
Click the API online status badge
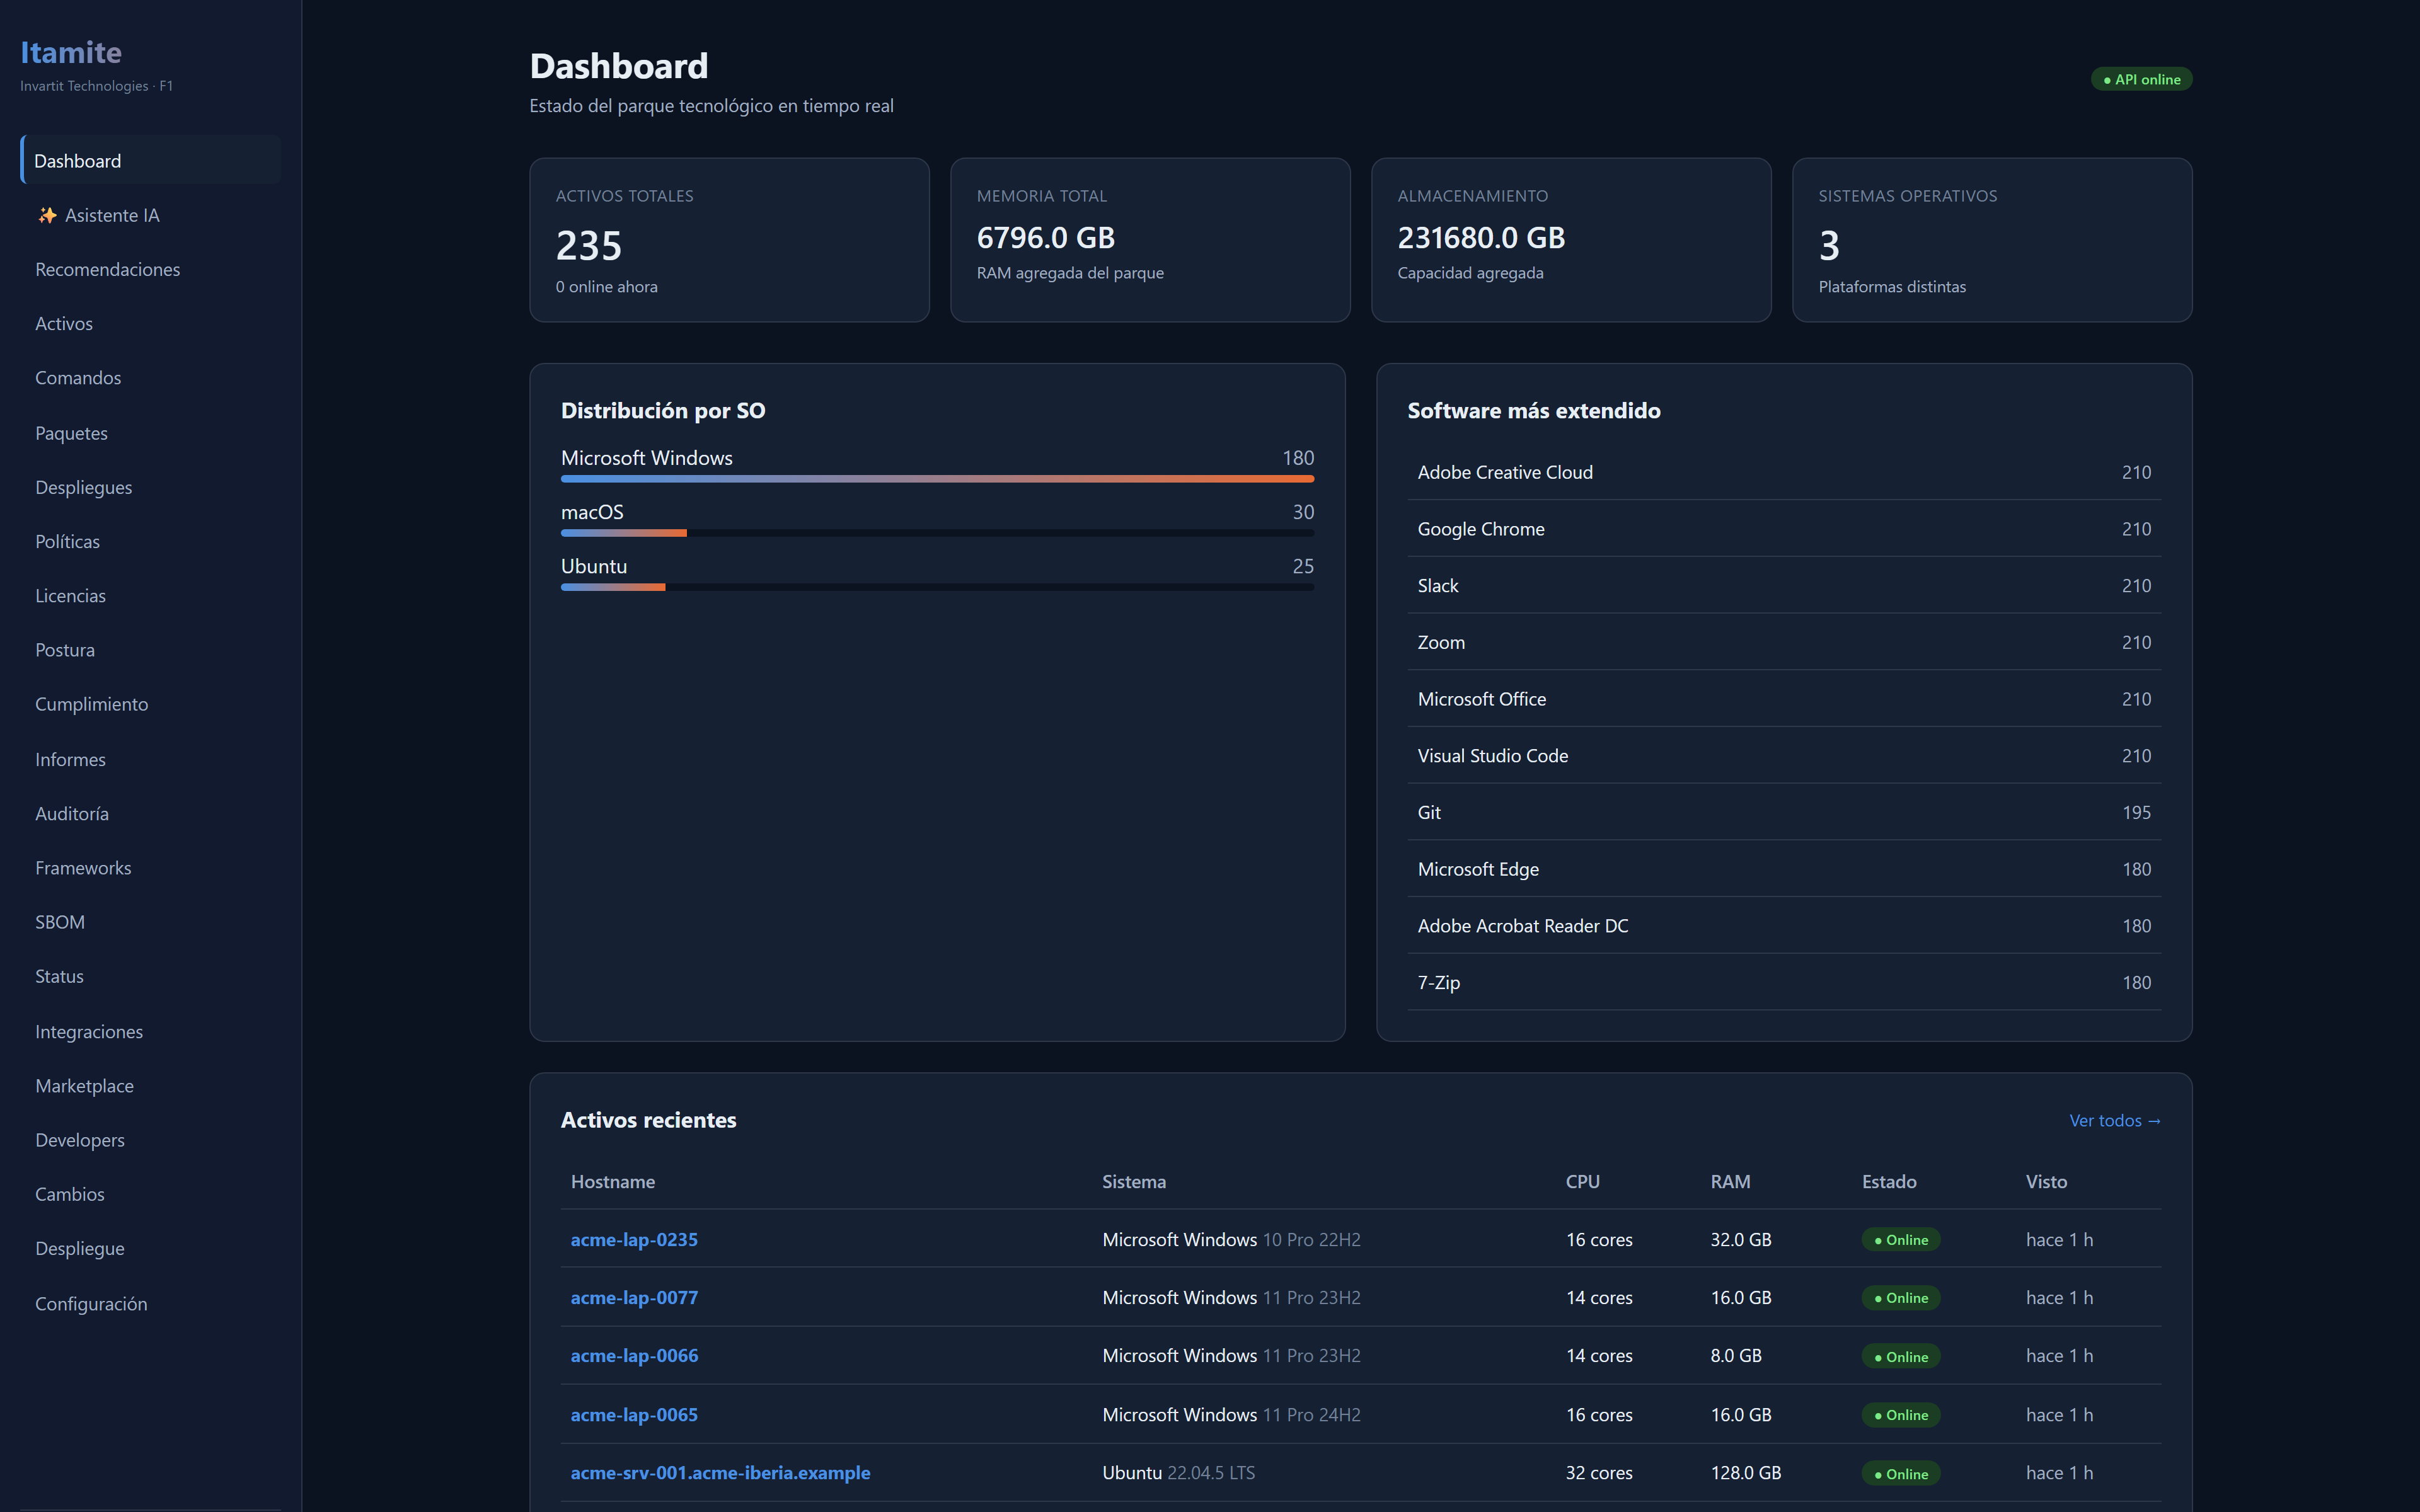(2141, 79)
